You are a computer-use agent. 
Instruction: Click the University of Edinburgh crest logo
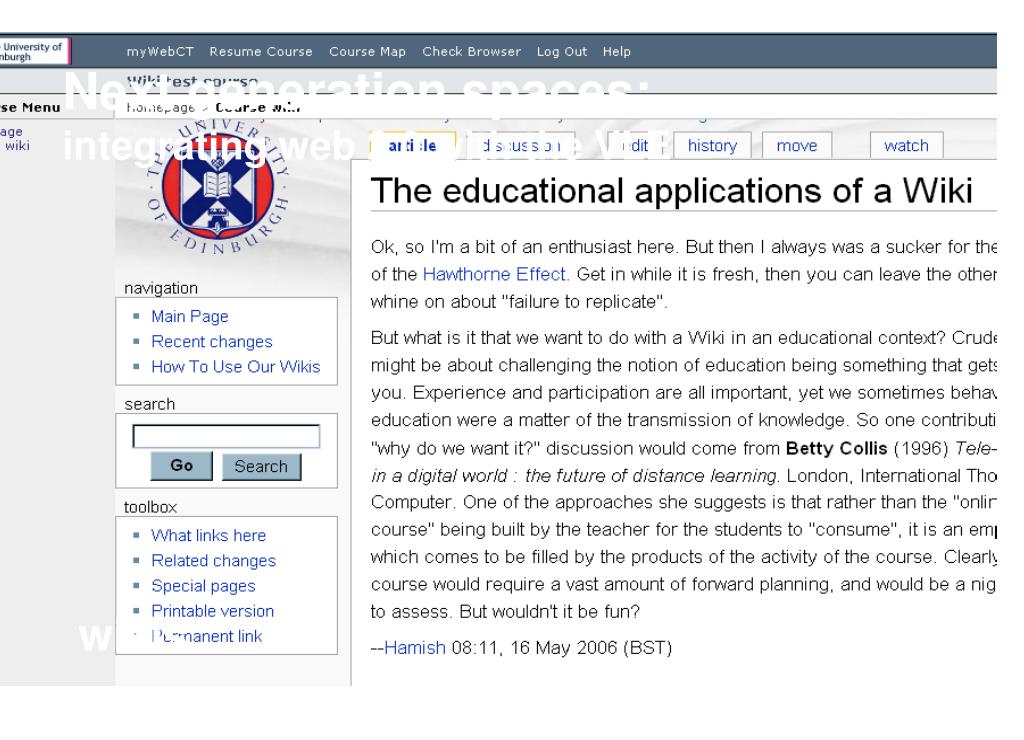[x=217, y=187]
